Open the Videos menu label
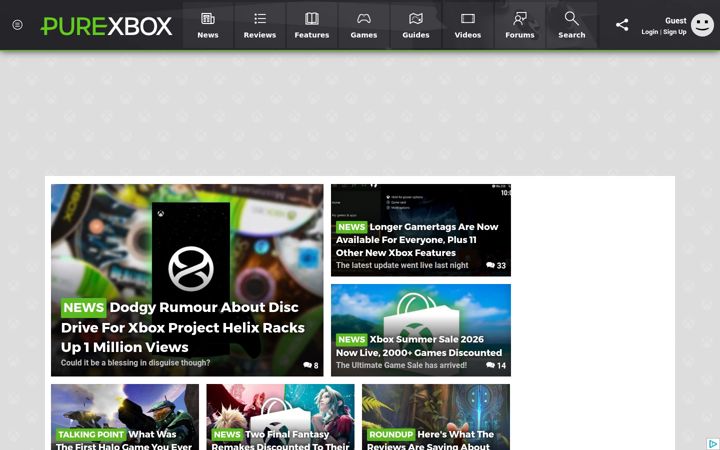The image size is (720, 450). [x=468, y=35]
